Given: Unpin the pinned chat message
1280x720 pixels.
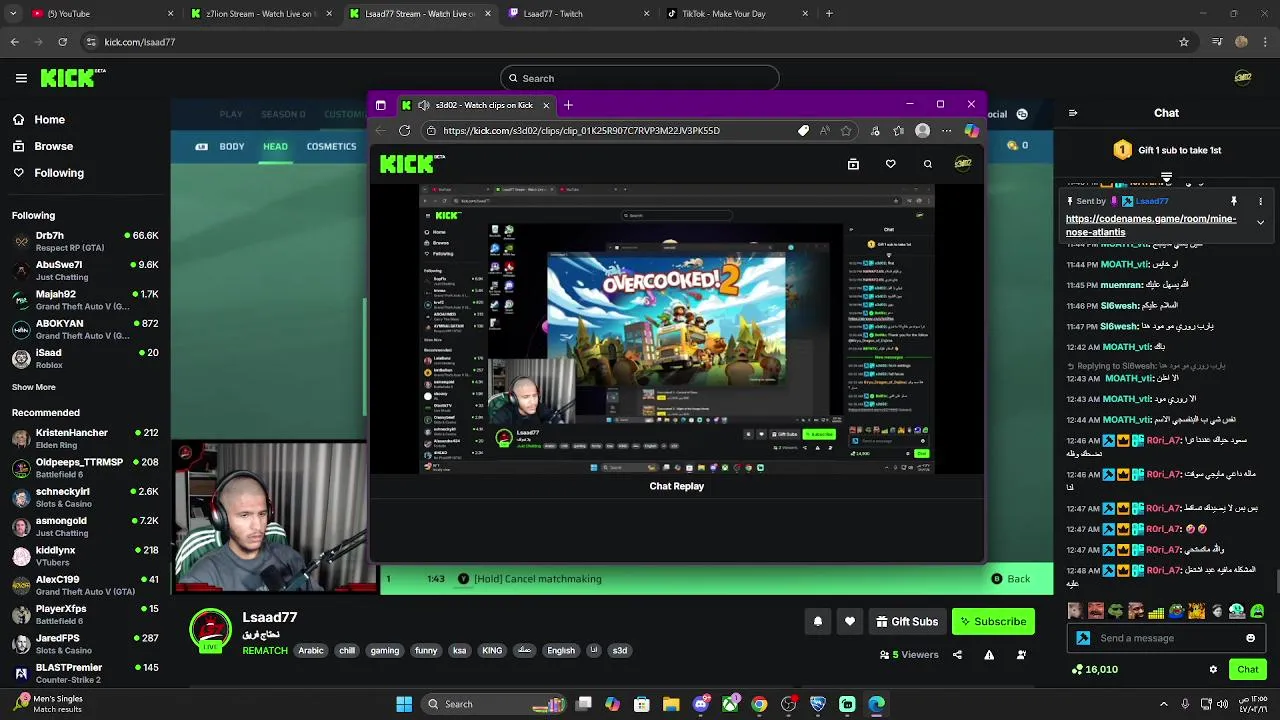Looking at the screenshot, I should pyautogui.click(x=1234, y=201).
